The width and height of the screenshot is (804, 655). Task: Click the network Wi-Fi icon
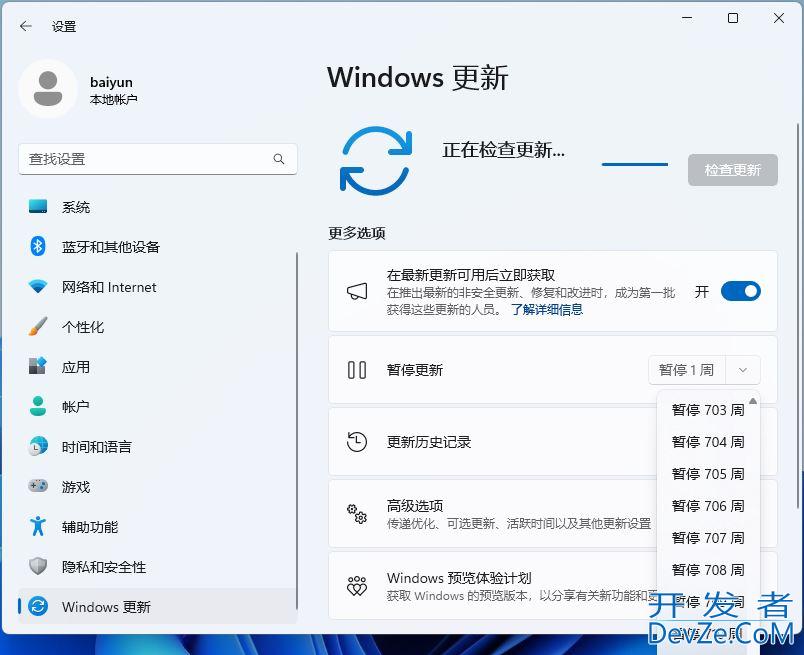38,286
